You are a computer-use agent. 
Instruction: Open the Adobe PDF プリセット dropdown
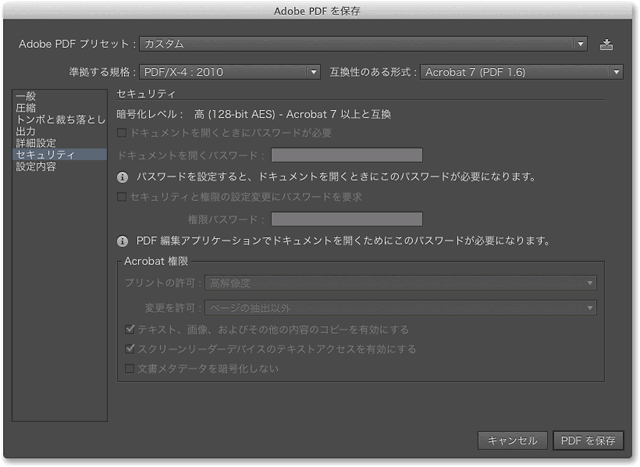coord(363,44)
